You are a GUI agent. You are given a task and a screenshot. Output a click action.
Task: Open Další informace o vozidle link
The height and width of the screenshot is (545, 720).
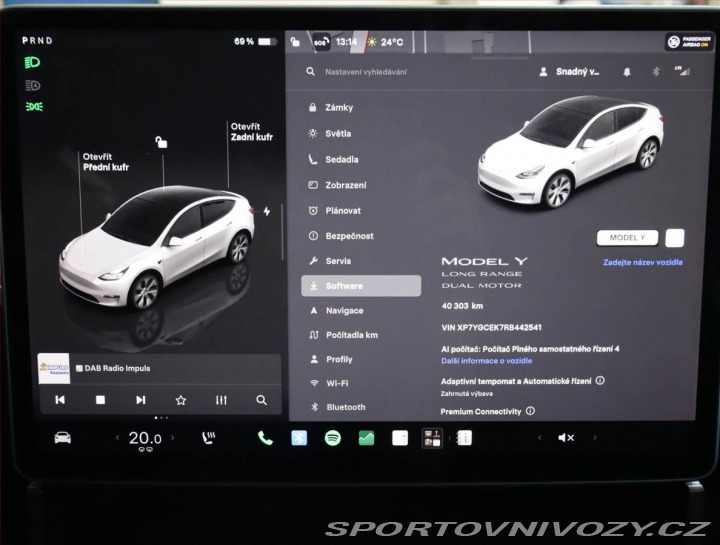click(487, 361)
